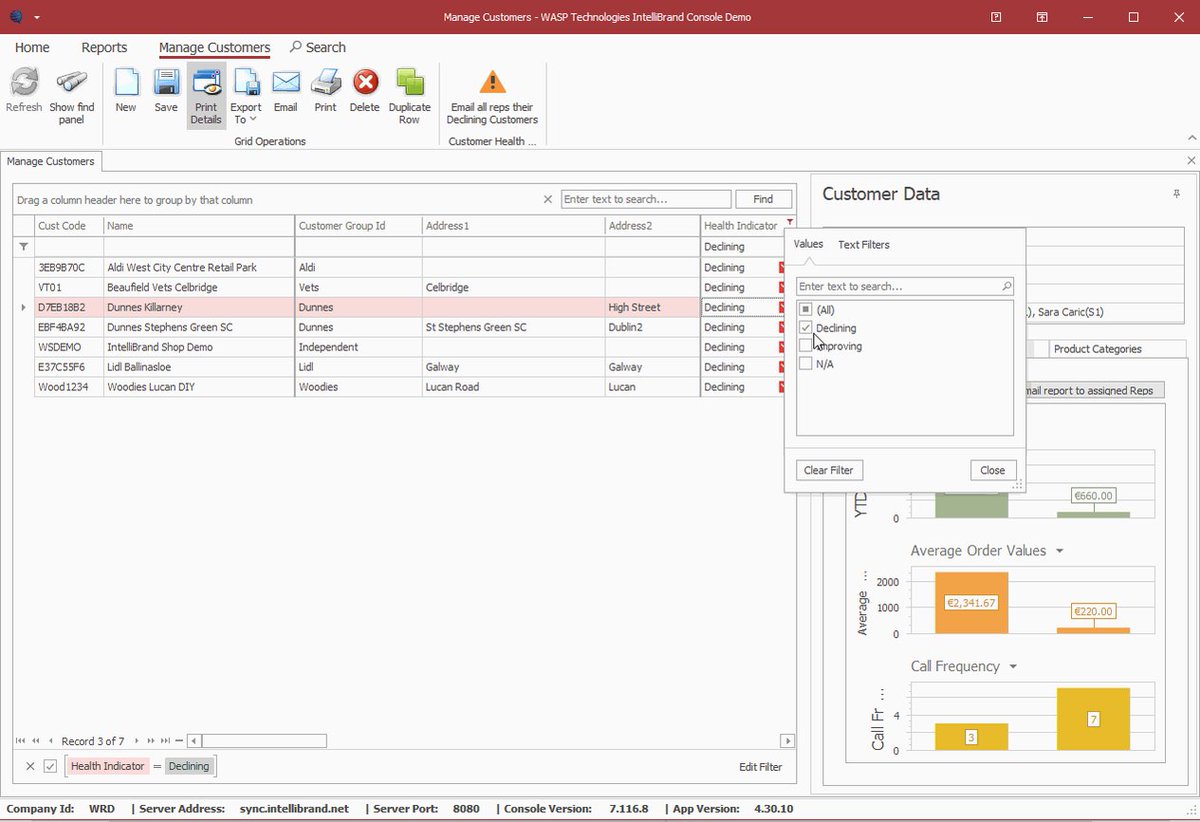1200x822 pixels.
Task: Open the Export To dropdown
Action: pos(246,95)
